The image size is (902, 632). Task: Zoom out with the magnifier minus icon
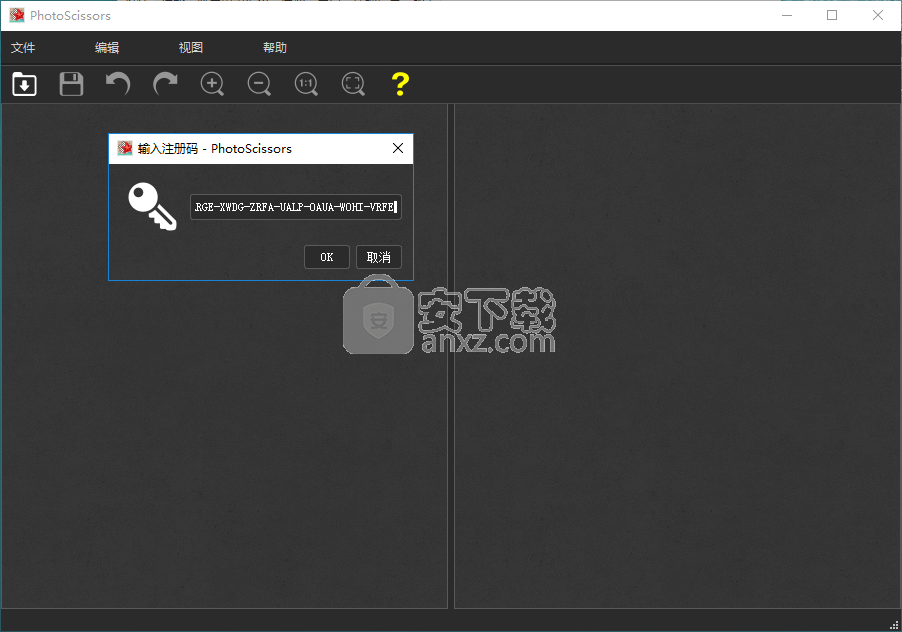coord(259,84)
